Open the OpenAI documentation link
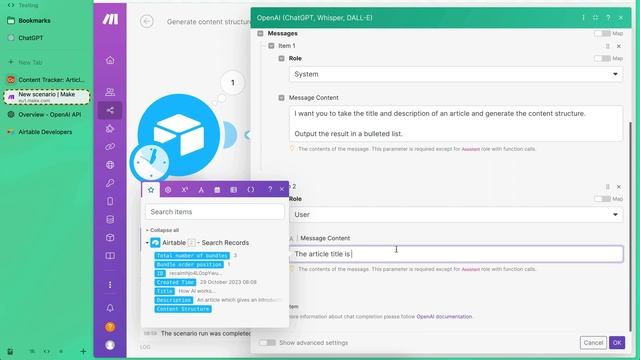640x360 pixels. (x=444, y=317)
